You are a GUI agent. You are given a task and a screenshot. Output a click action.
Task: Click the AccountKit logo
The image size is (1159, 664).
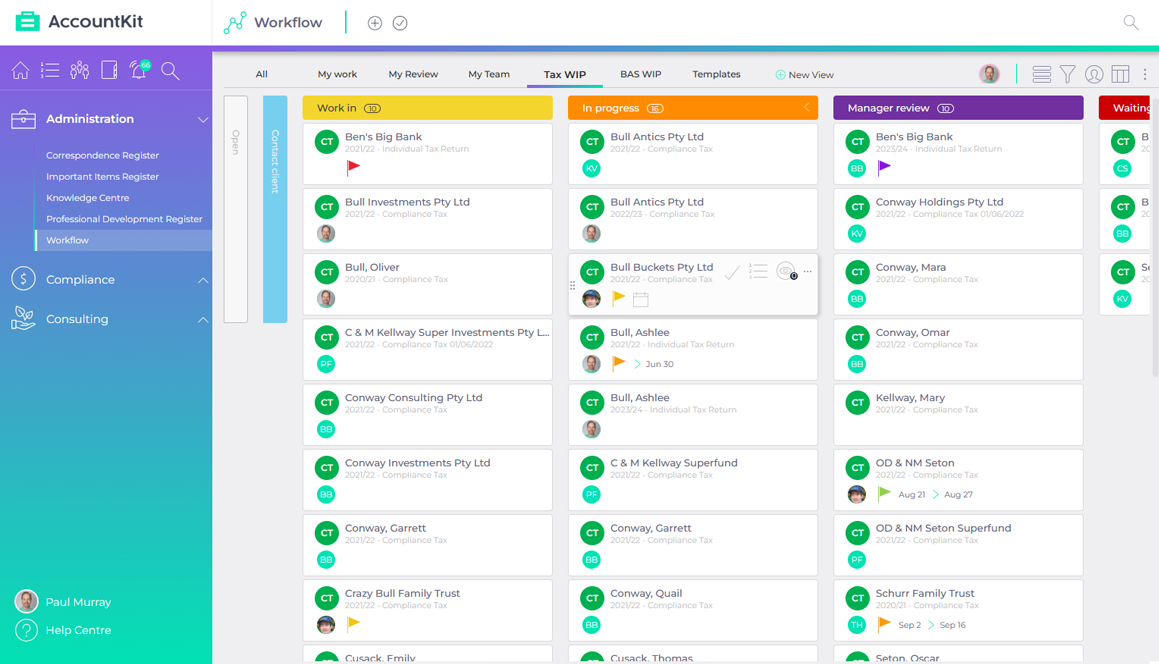[80, 21]
